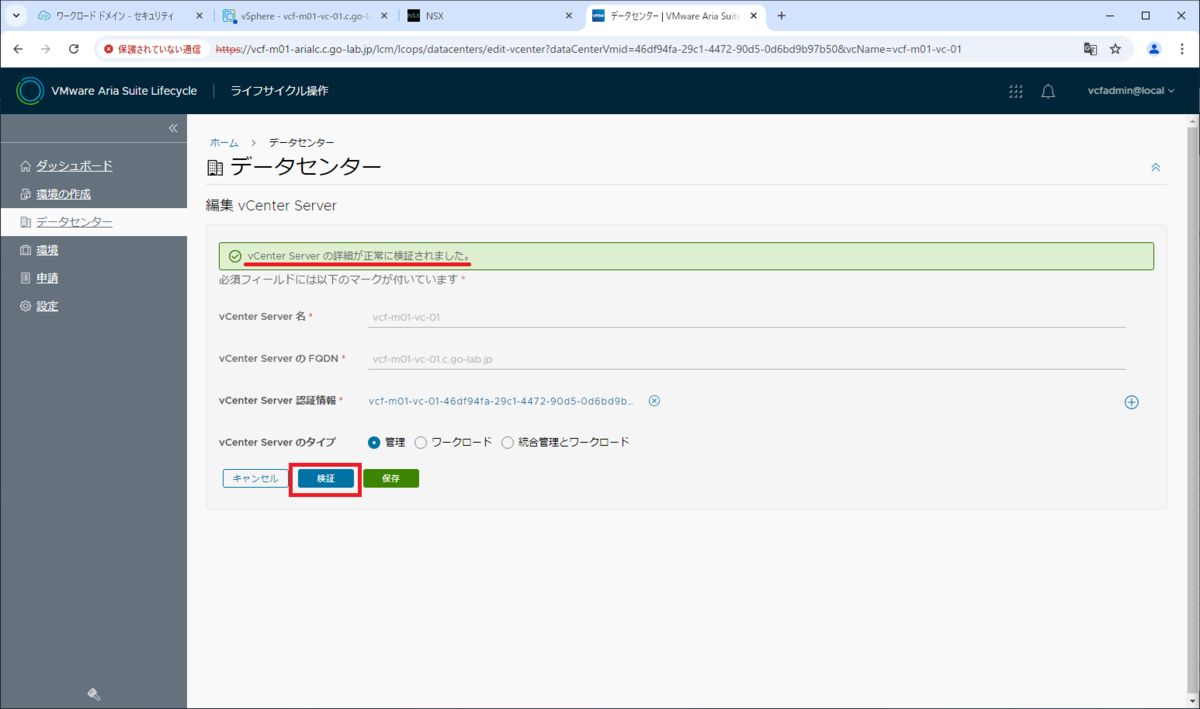Viewport: 1200px width, 709px height.
Task: Click the vCenter Server 名 field
Action: (x=746, y=317)
